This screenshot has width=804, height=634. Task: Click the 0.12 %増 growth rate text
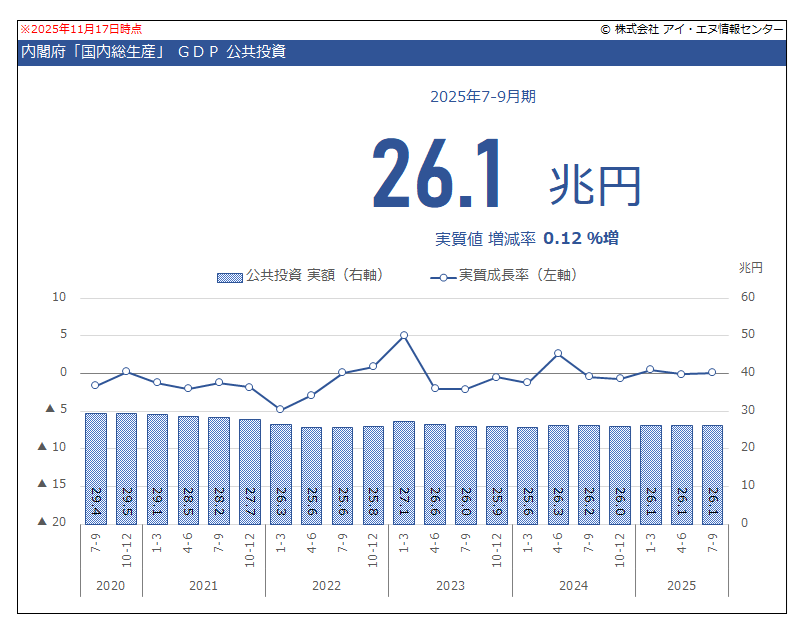[x=581, y=238]
